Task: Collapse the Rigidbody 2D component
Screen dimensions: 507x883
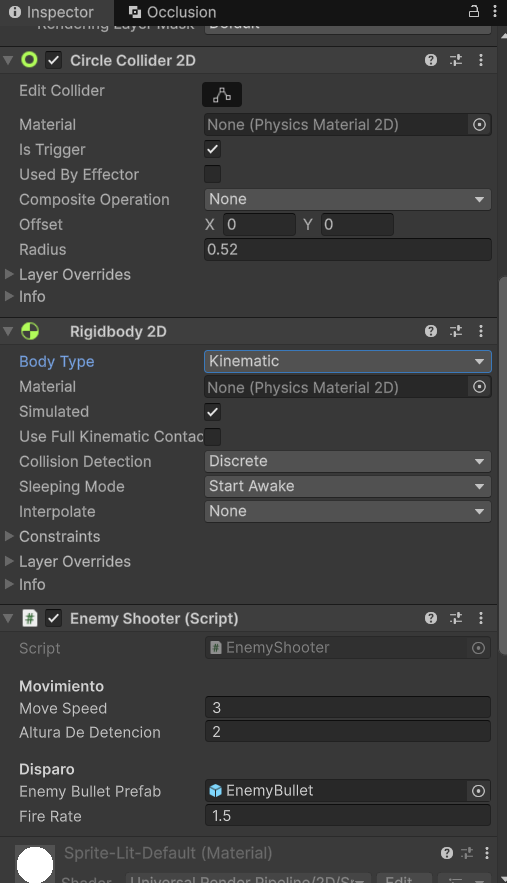Action: coord(8,331)
